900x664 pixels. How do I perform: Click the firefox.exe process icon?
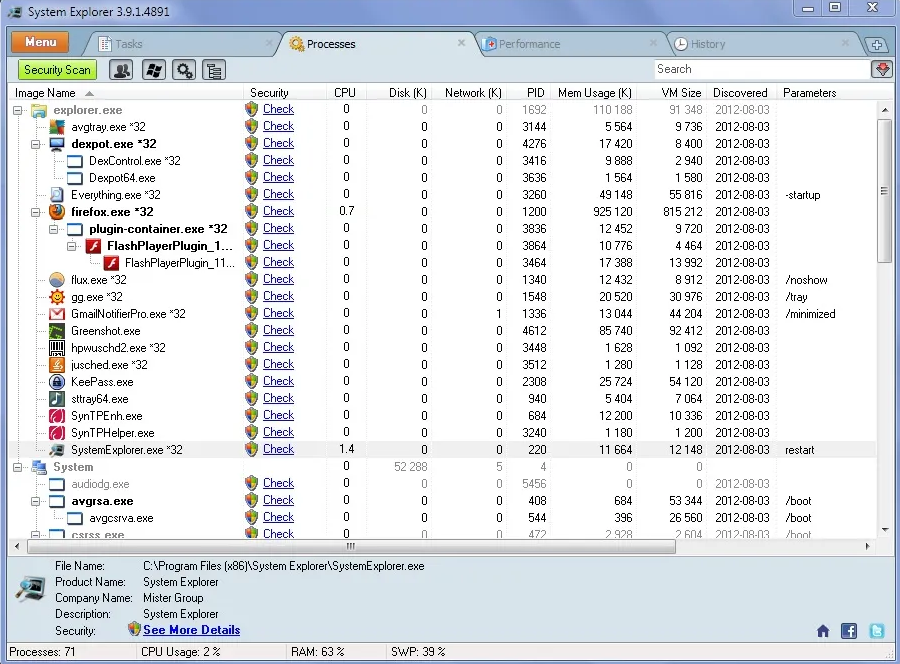tap(57, 212)
